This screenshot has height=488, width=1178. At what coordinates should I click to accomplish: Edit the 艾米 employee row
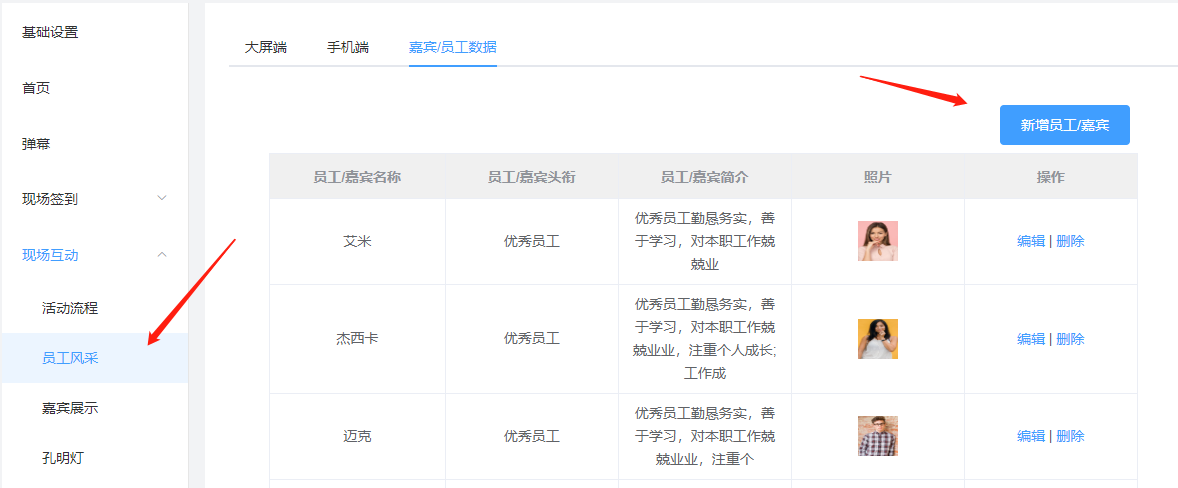1031,241
